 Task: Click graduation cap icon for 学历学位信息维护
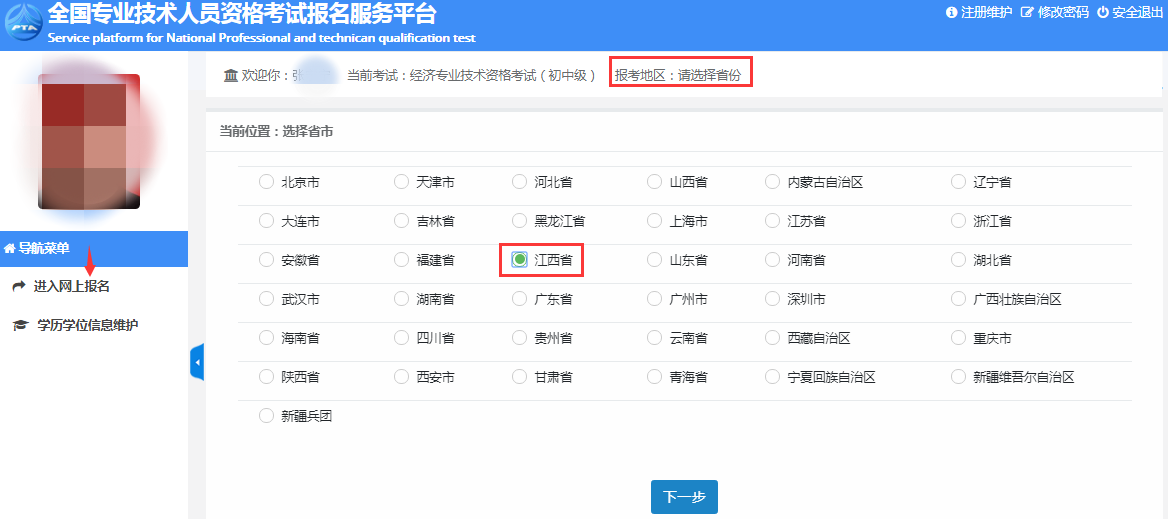point(20,325)
